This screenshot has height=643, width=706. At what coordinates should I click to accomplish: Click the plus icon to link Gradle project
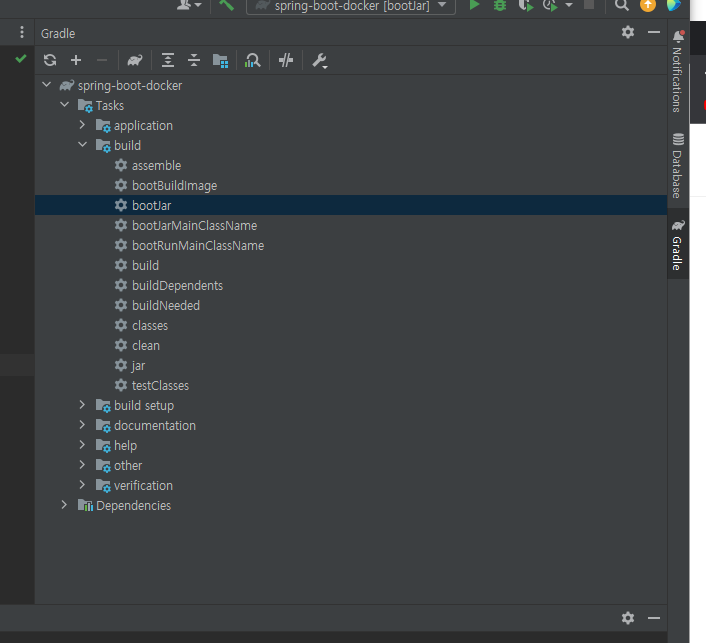tap(76, 60)
